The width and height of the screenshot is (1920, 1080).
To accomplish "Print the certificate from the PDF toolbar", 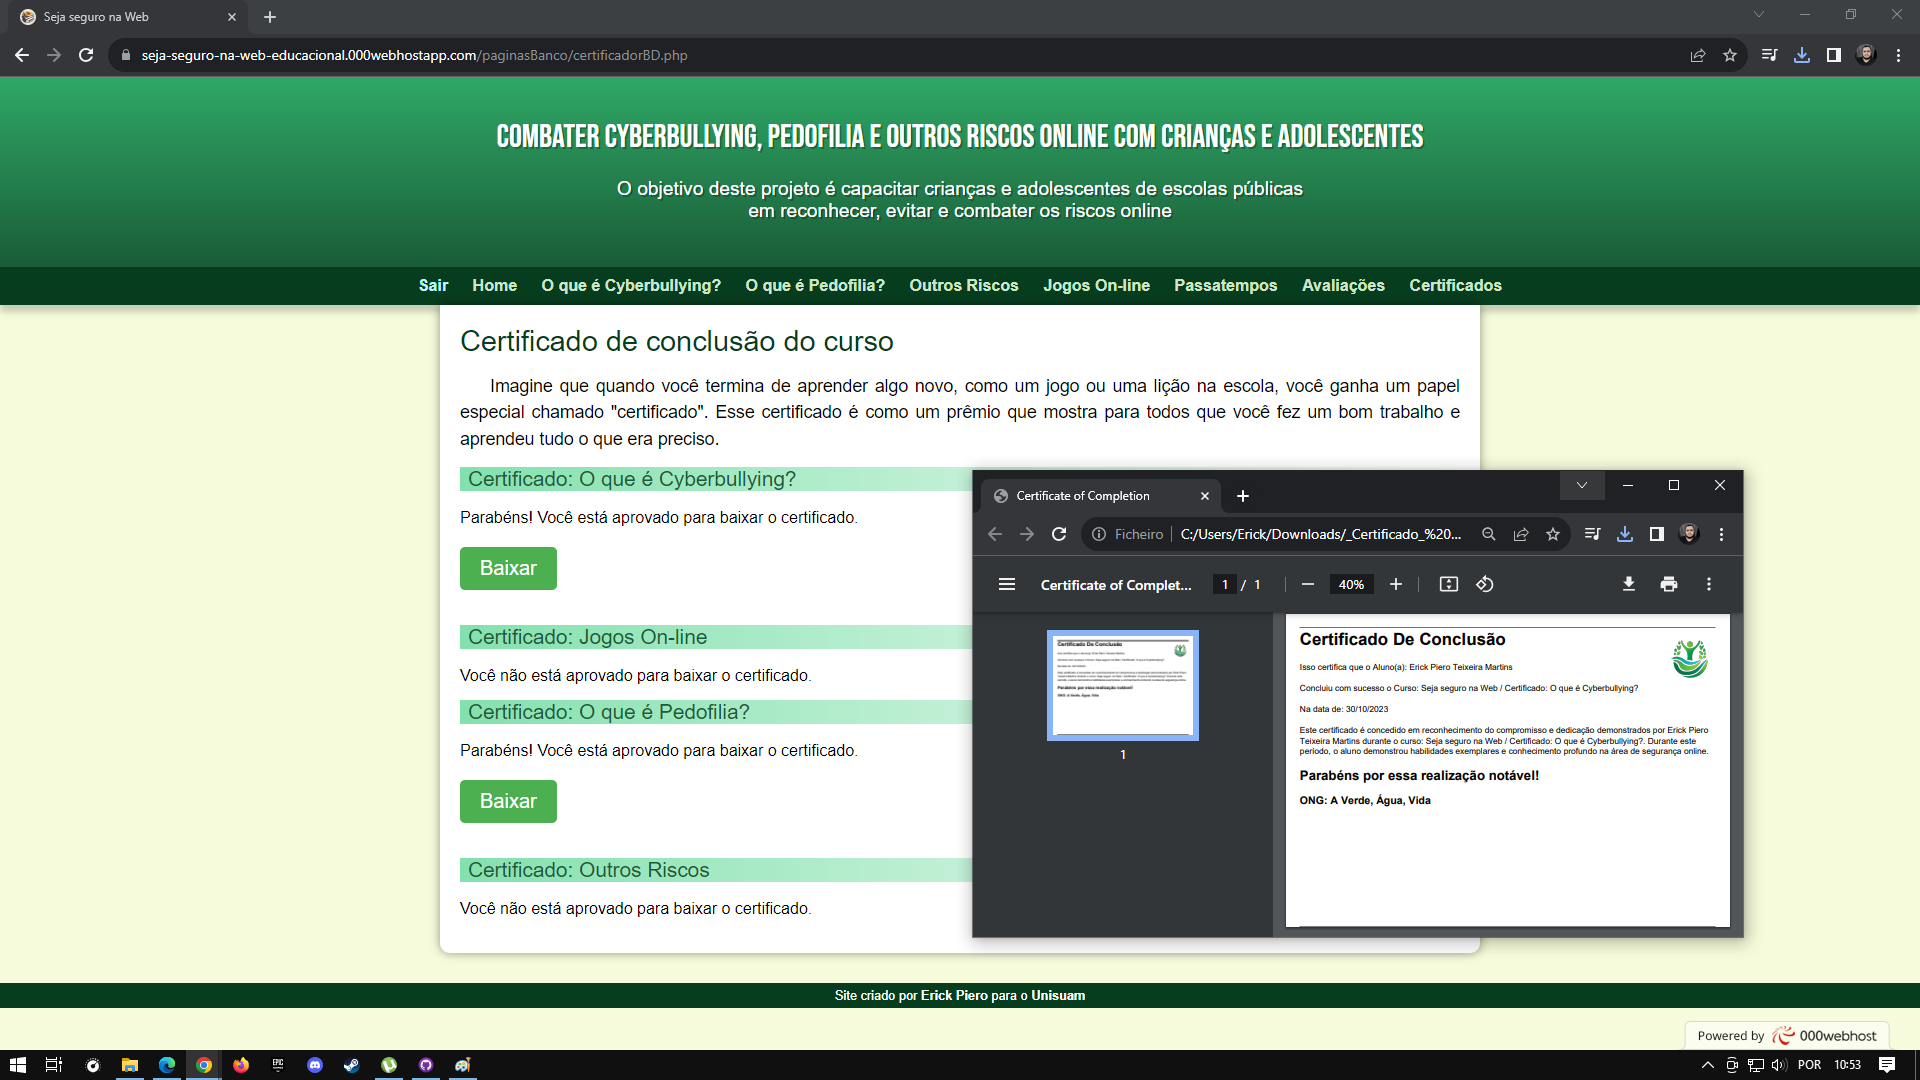I will coord(1669,584).
